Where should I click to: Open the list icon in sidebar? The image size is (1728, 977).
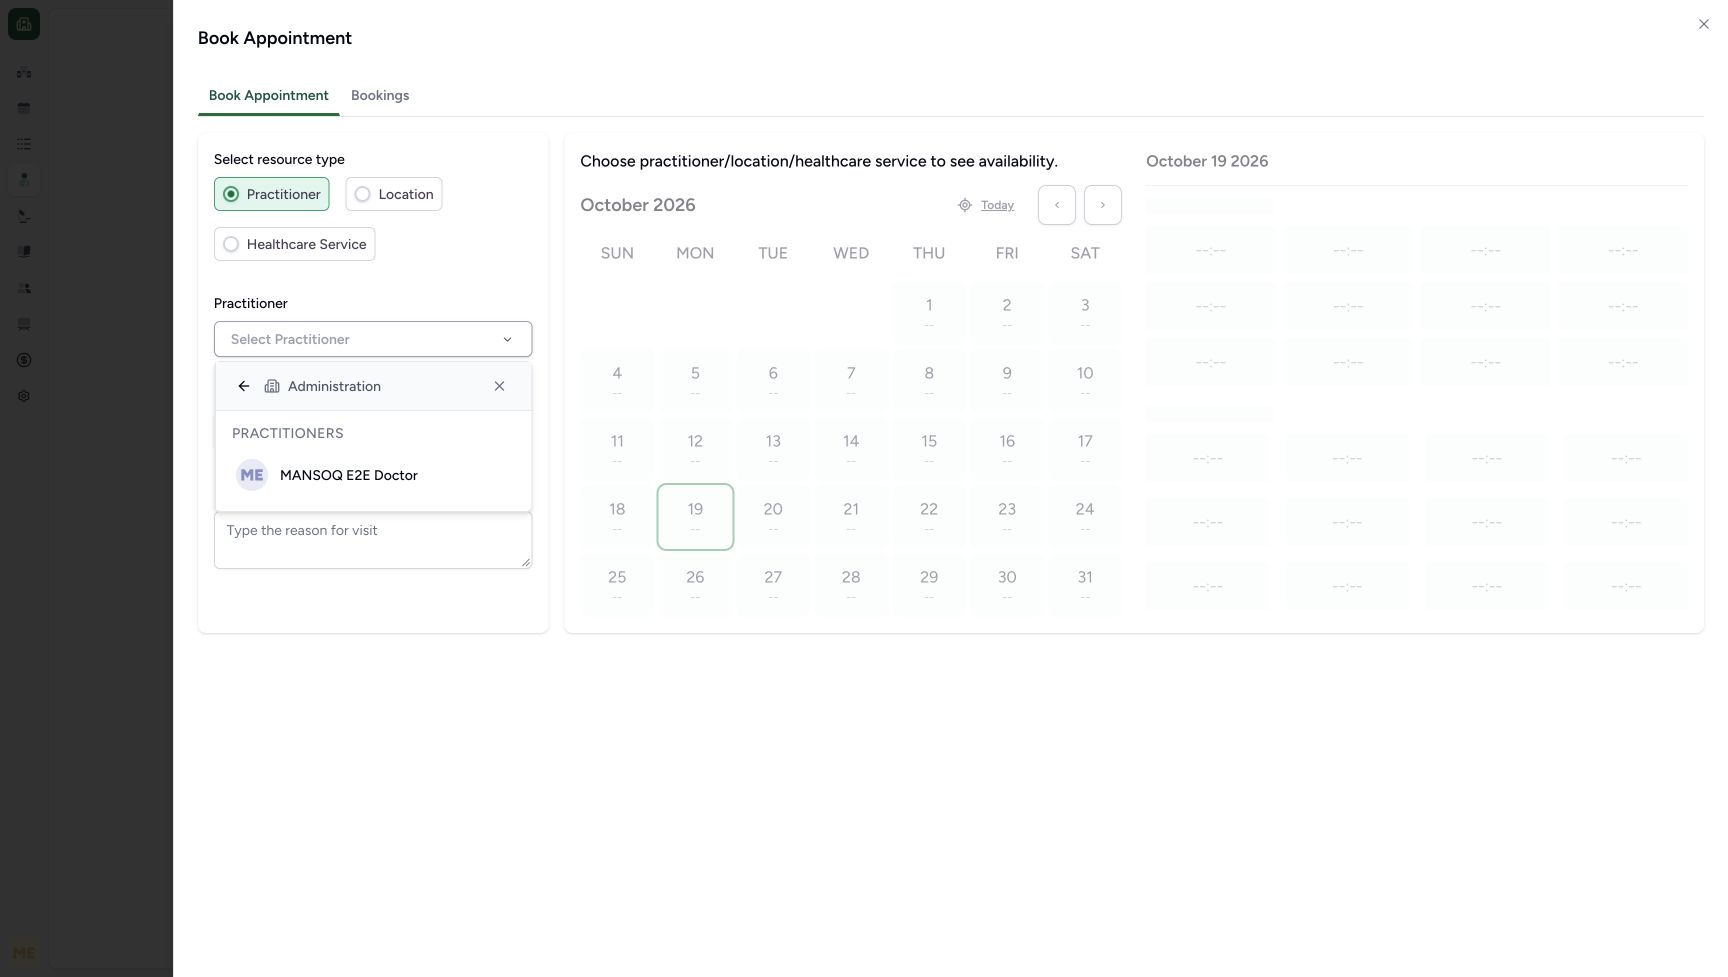24,144
